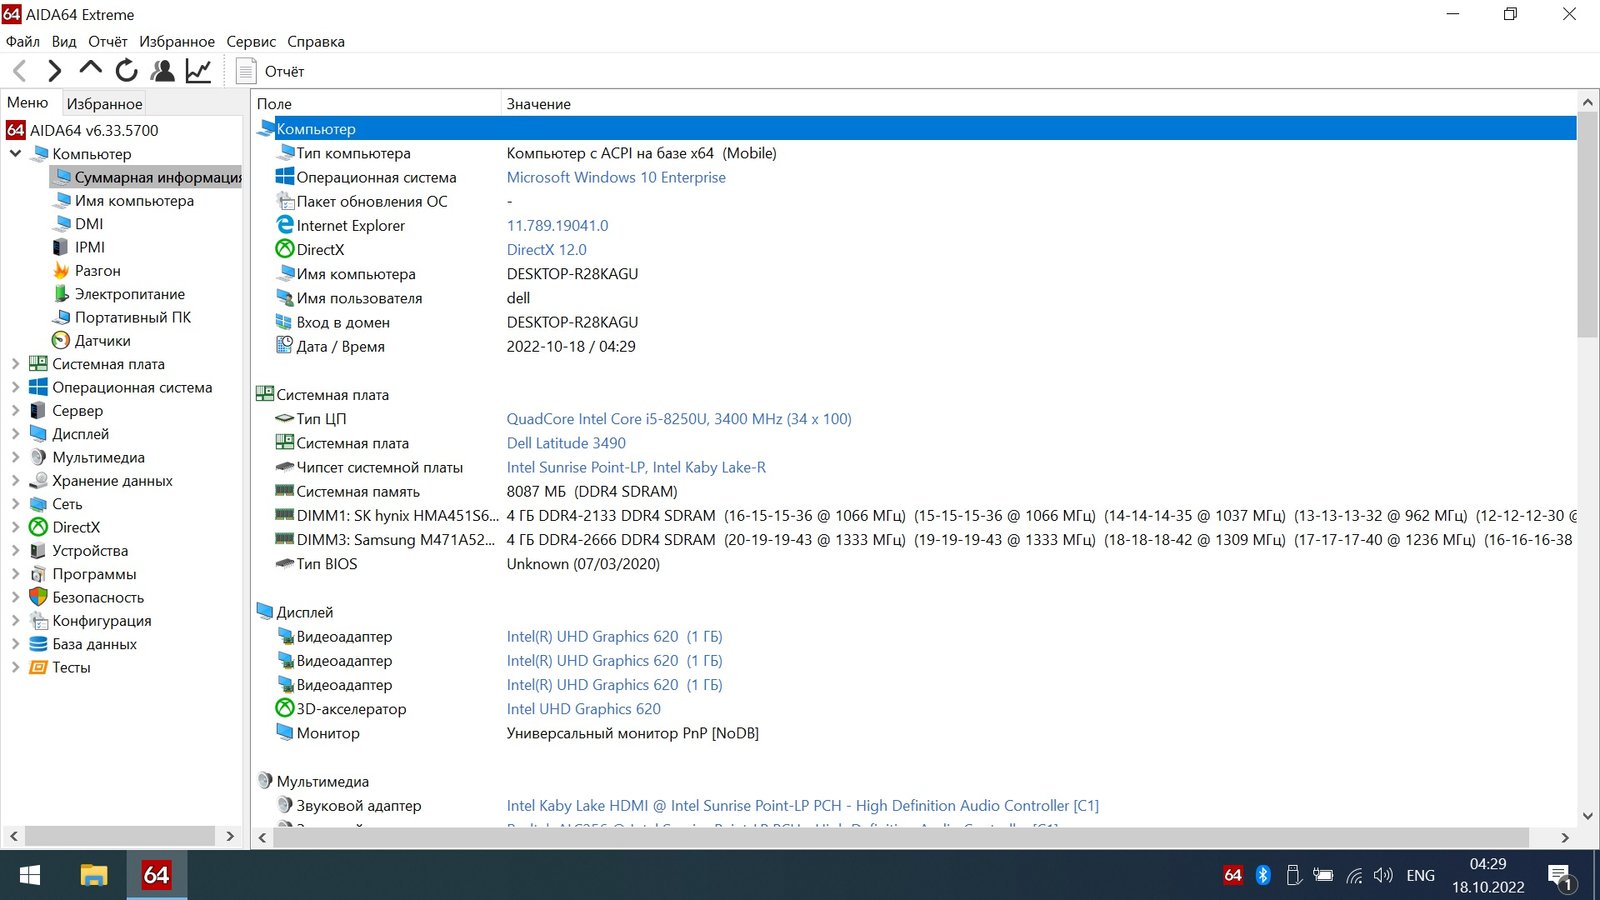Open the Microsoft Windows 10 Enterprise link
1600x900 pixels.
pyautogui.click(x=616, y=177)
